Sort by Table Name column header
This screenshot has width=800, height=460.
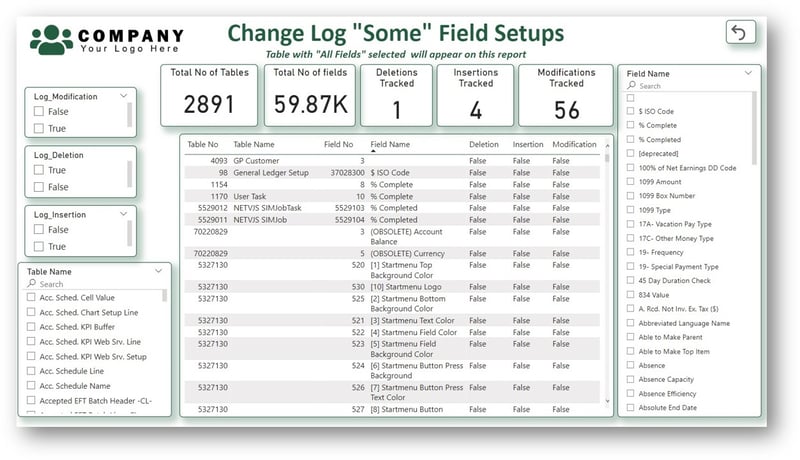coord(254,144)
